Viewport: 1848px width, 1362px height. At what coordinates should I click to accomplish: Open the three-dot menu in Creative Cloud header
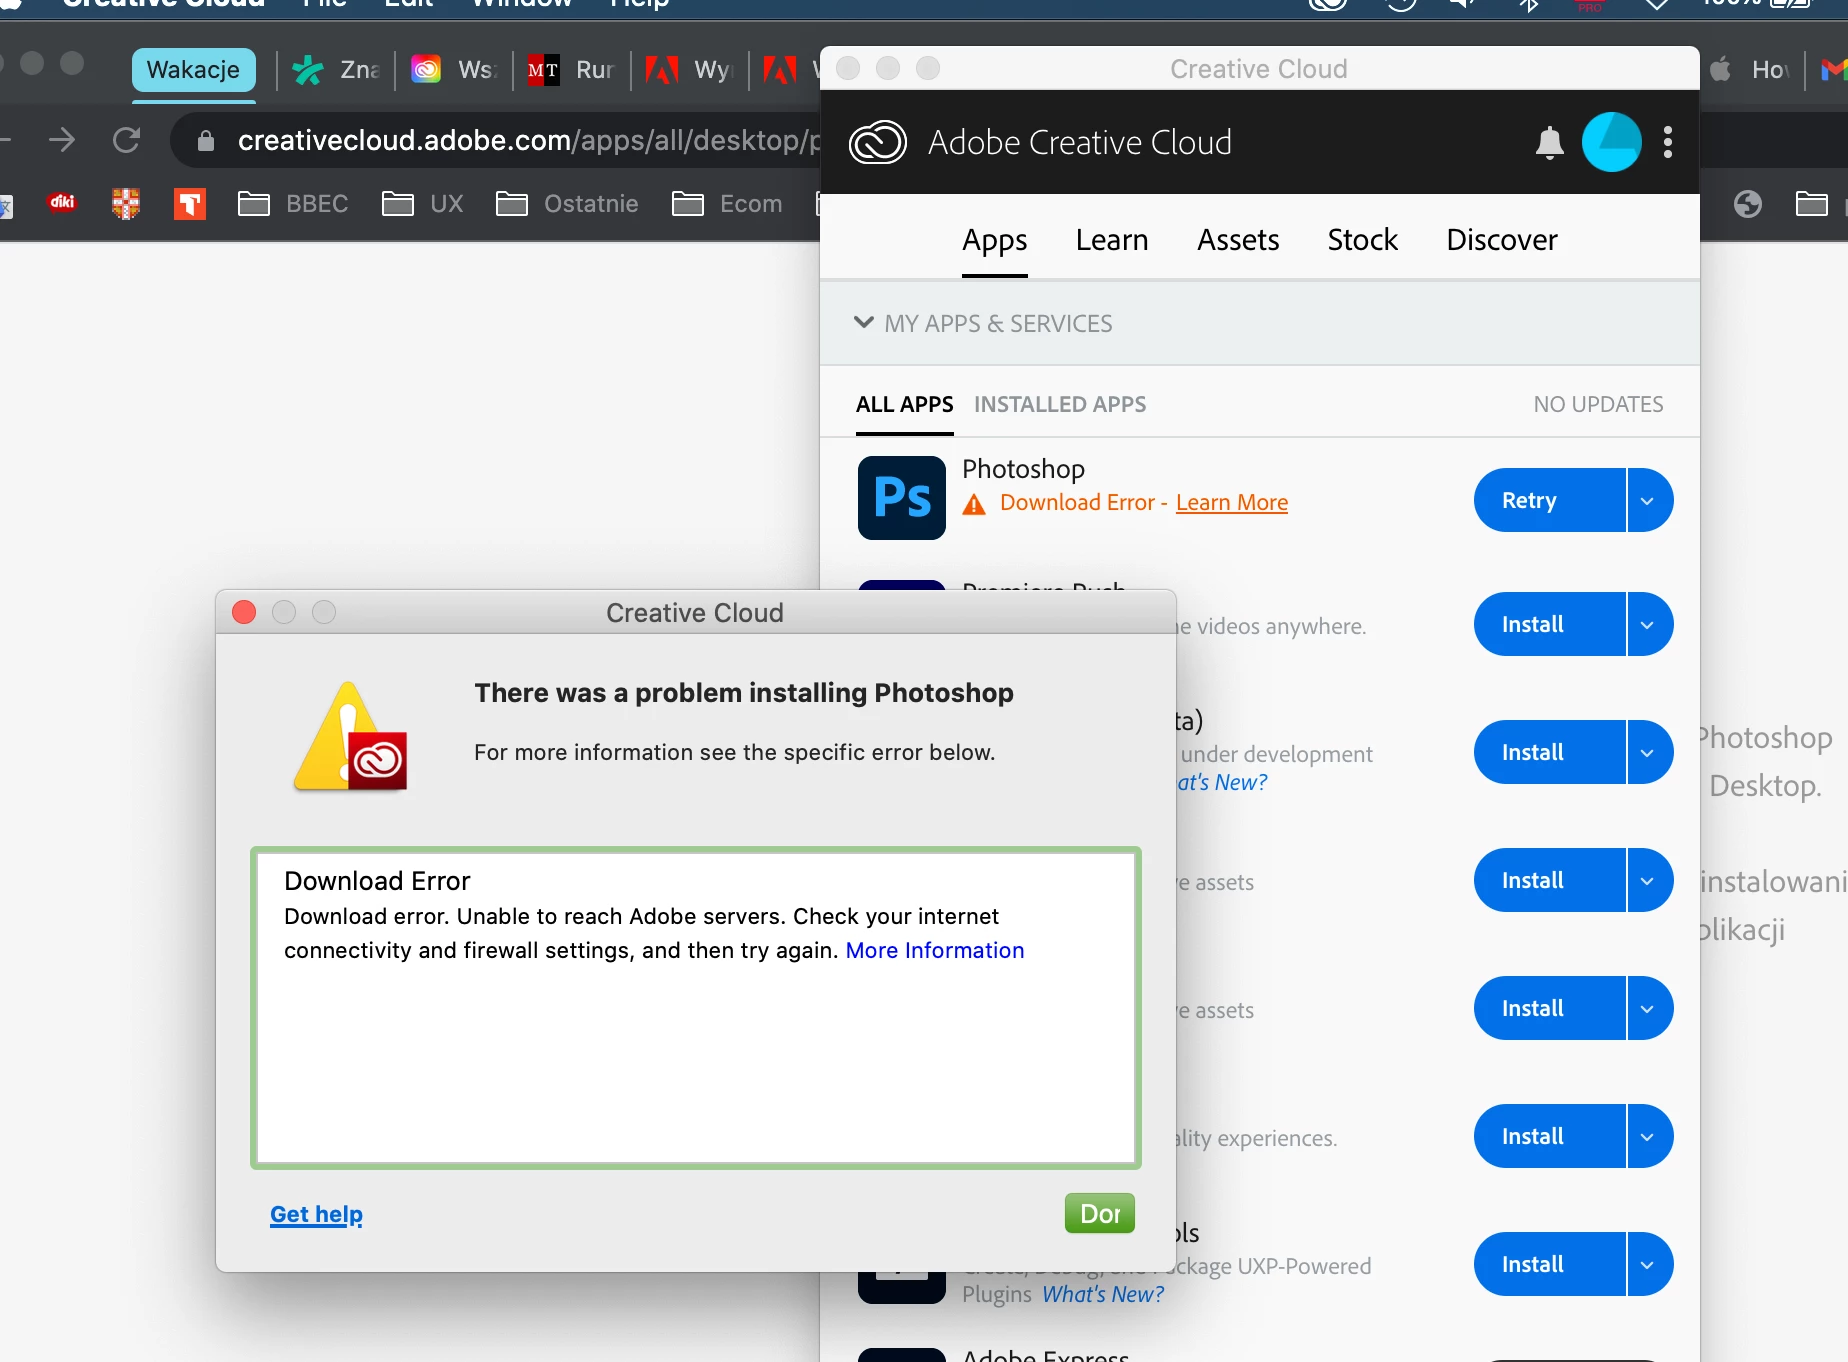point(1667,142)
